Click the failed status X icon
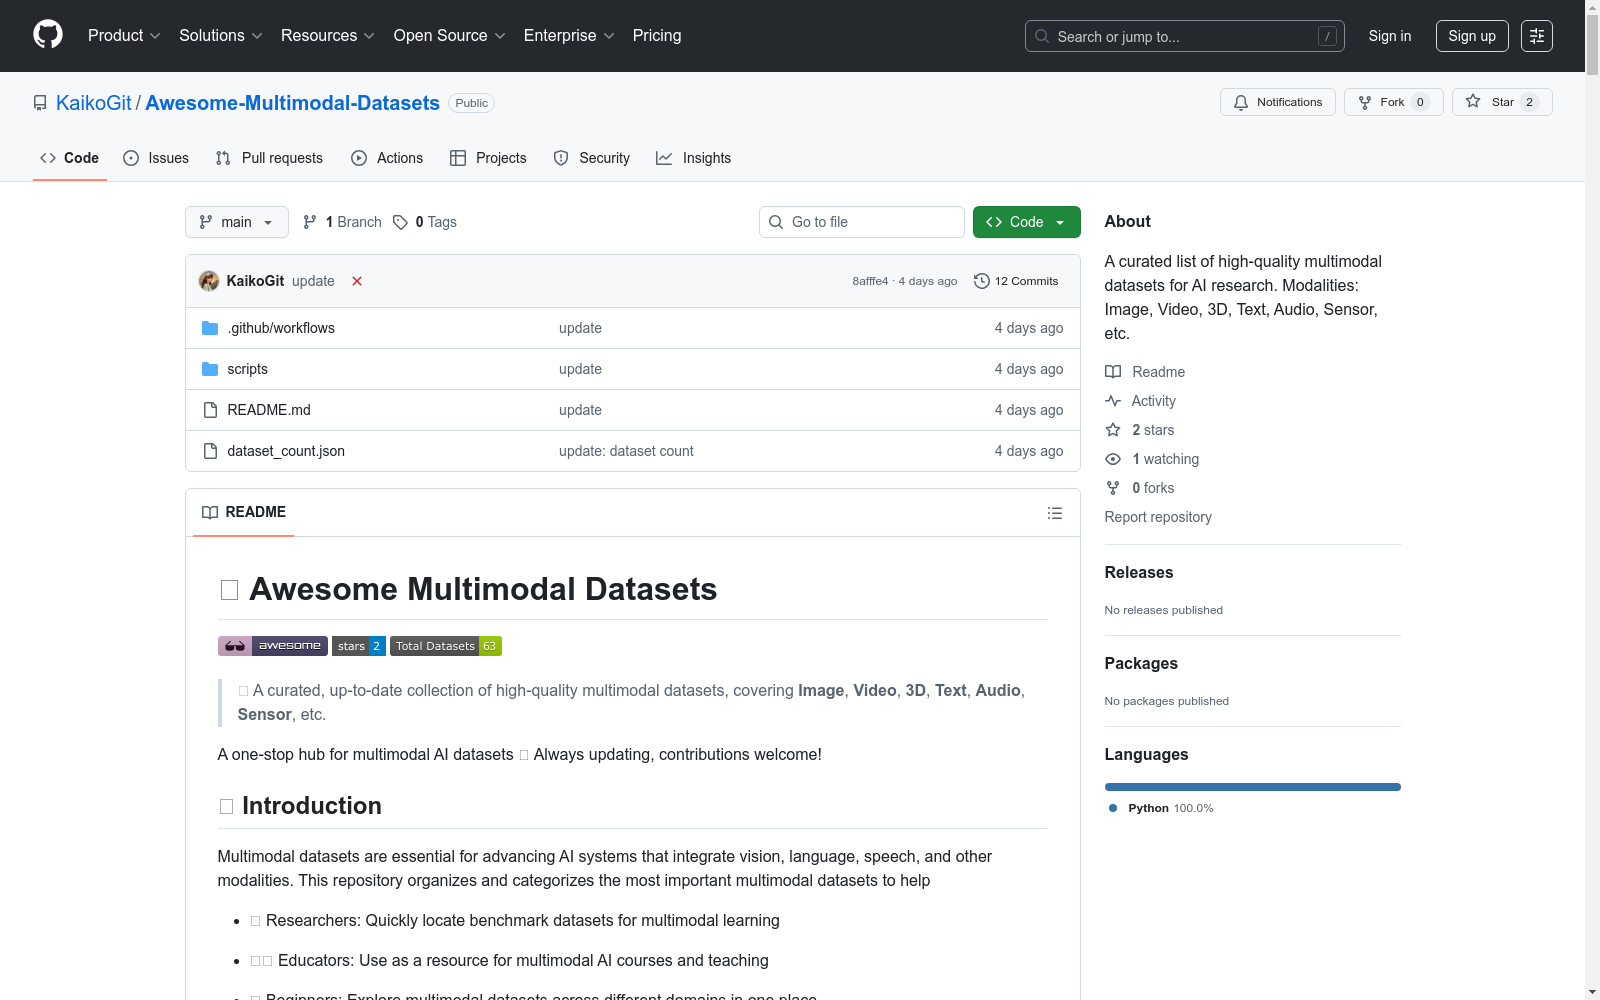 click(x=357, y=281)
